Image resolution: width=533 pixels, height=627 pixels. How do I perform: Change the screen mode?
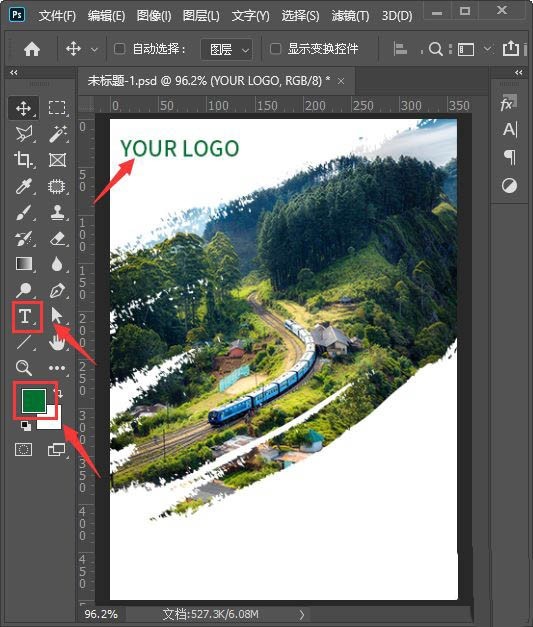coord(56,449)
